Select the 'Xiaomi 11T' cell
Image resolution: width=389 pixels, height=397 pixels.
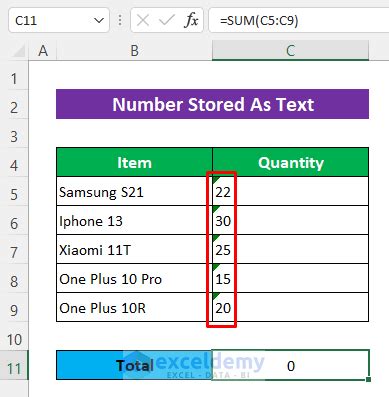[x=134, y=249]
